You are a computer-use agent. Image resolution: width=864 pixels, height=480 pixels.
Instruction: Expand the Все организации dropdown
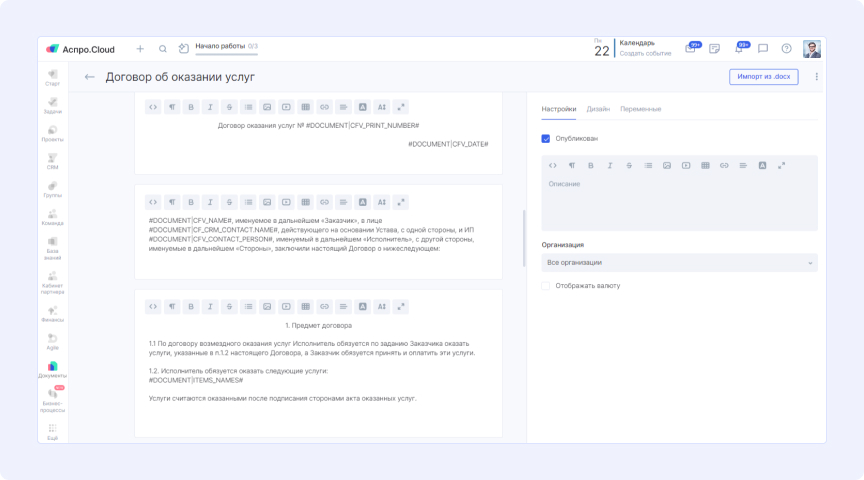(x=679, y=263)
